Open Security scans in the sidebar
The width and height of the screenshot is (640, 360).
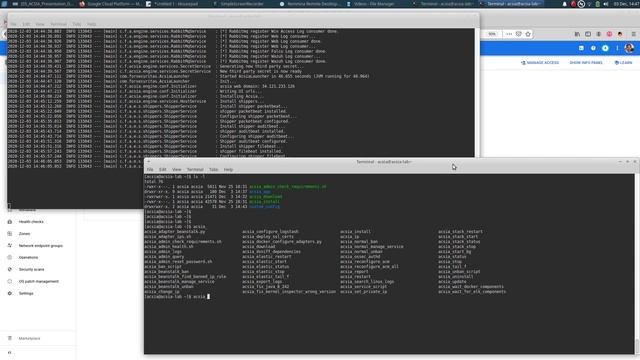[31, 269]
